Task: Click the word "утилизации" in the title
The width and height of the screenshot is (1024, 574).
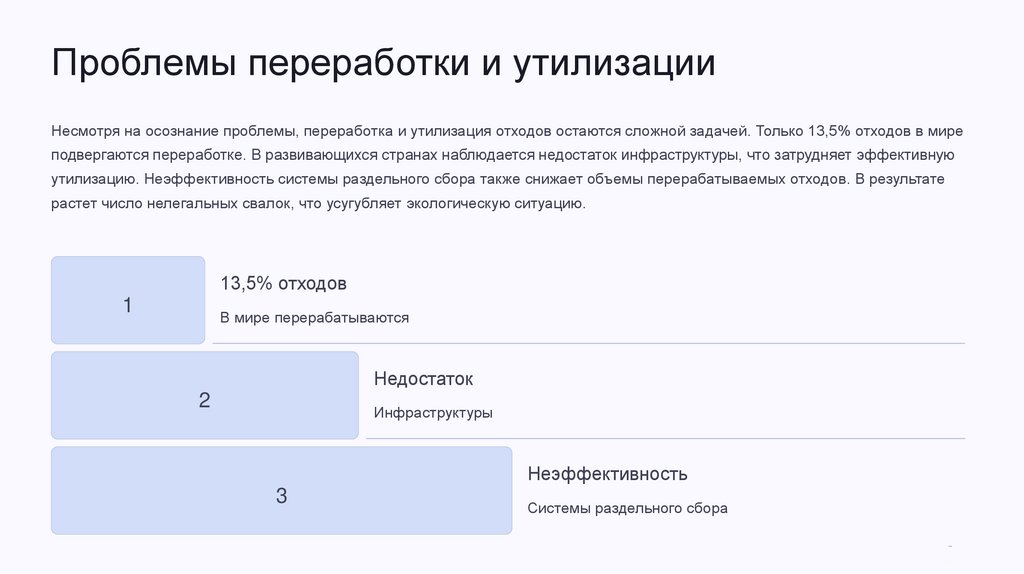Action: (x=615, y=63)
